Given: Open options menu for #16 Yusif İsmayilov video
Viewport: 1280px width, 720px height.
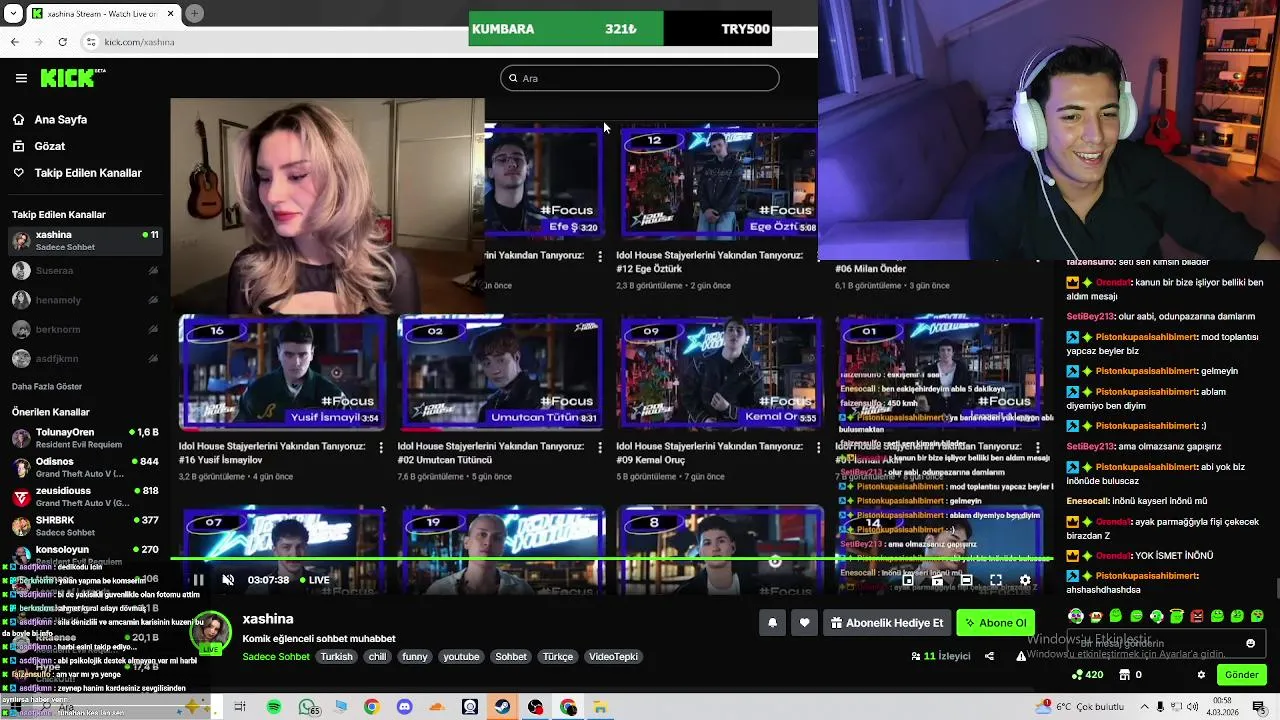Looking at the screenshot, I should point(381,448).
